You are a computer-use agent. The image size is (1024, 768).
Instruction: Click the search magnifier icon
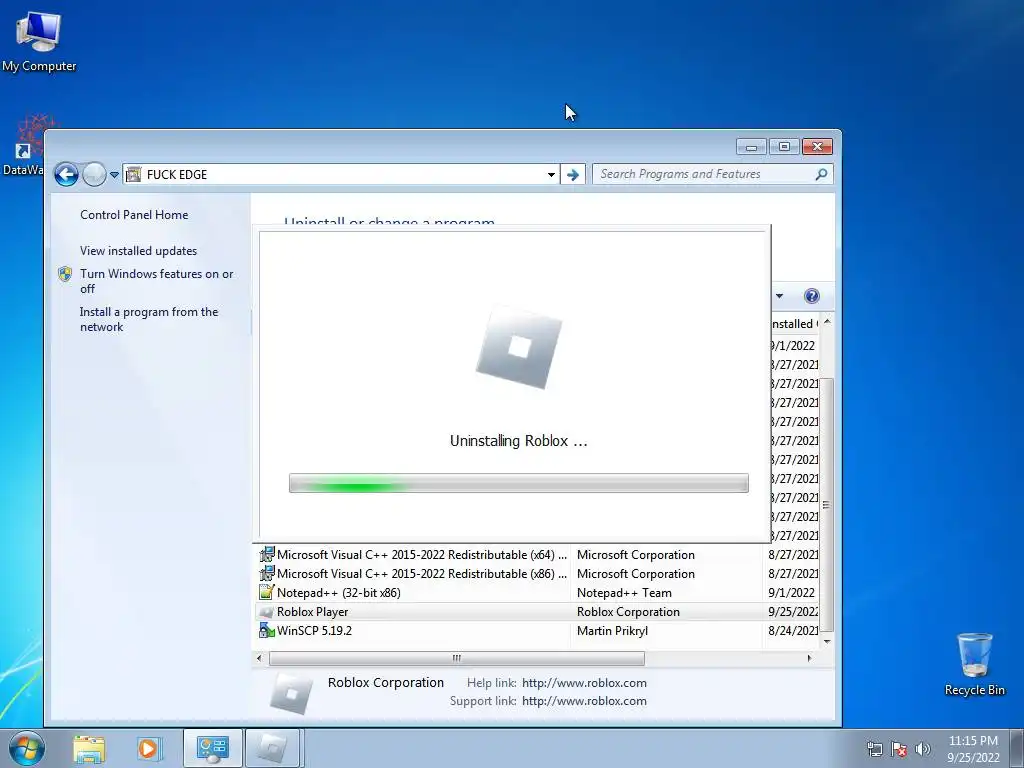(x=822, y=174)
